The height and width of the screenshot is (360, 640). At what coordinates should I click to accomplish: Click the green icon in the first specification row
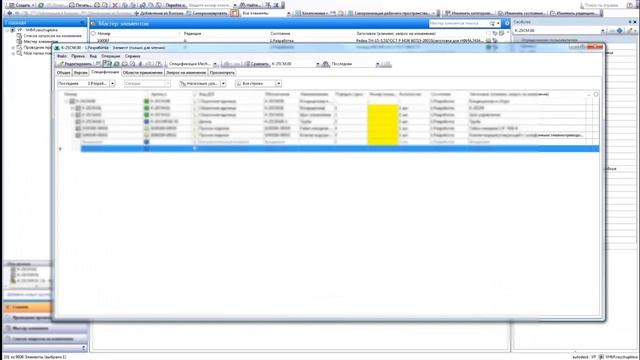point(147,101)
